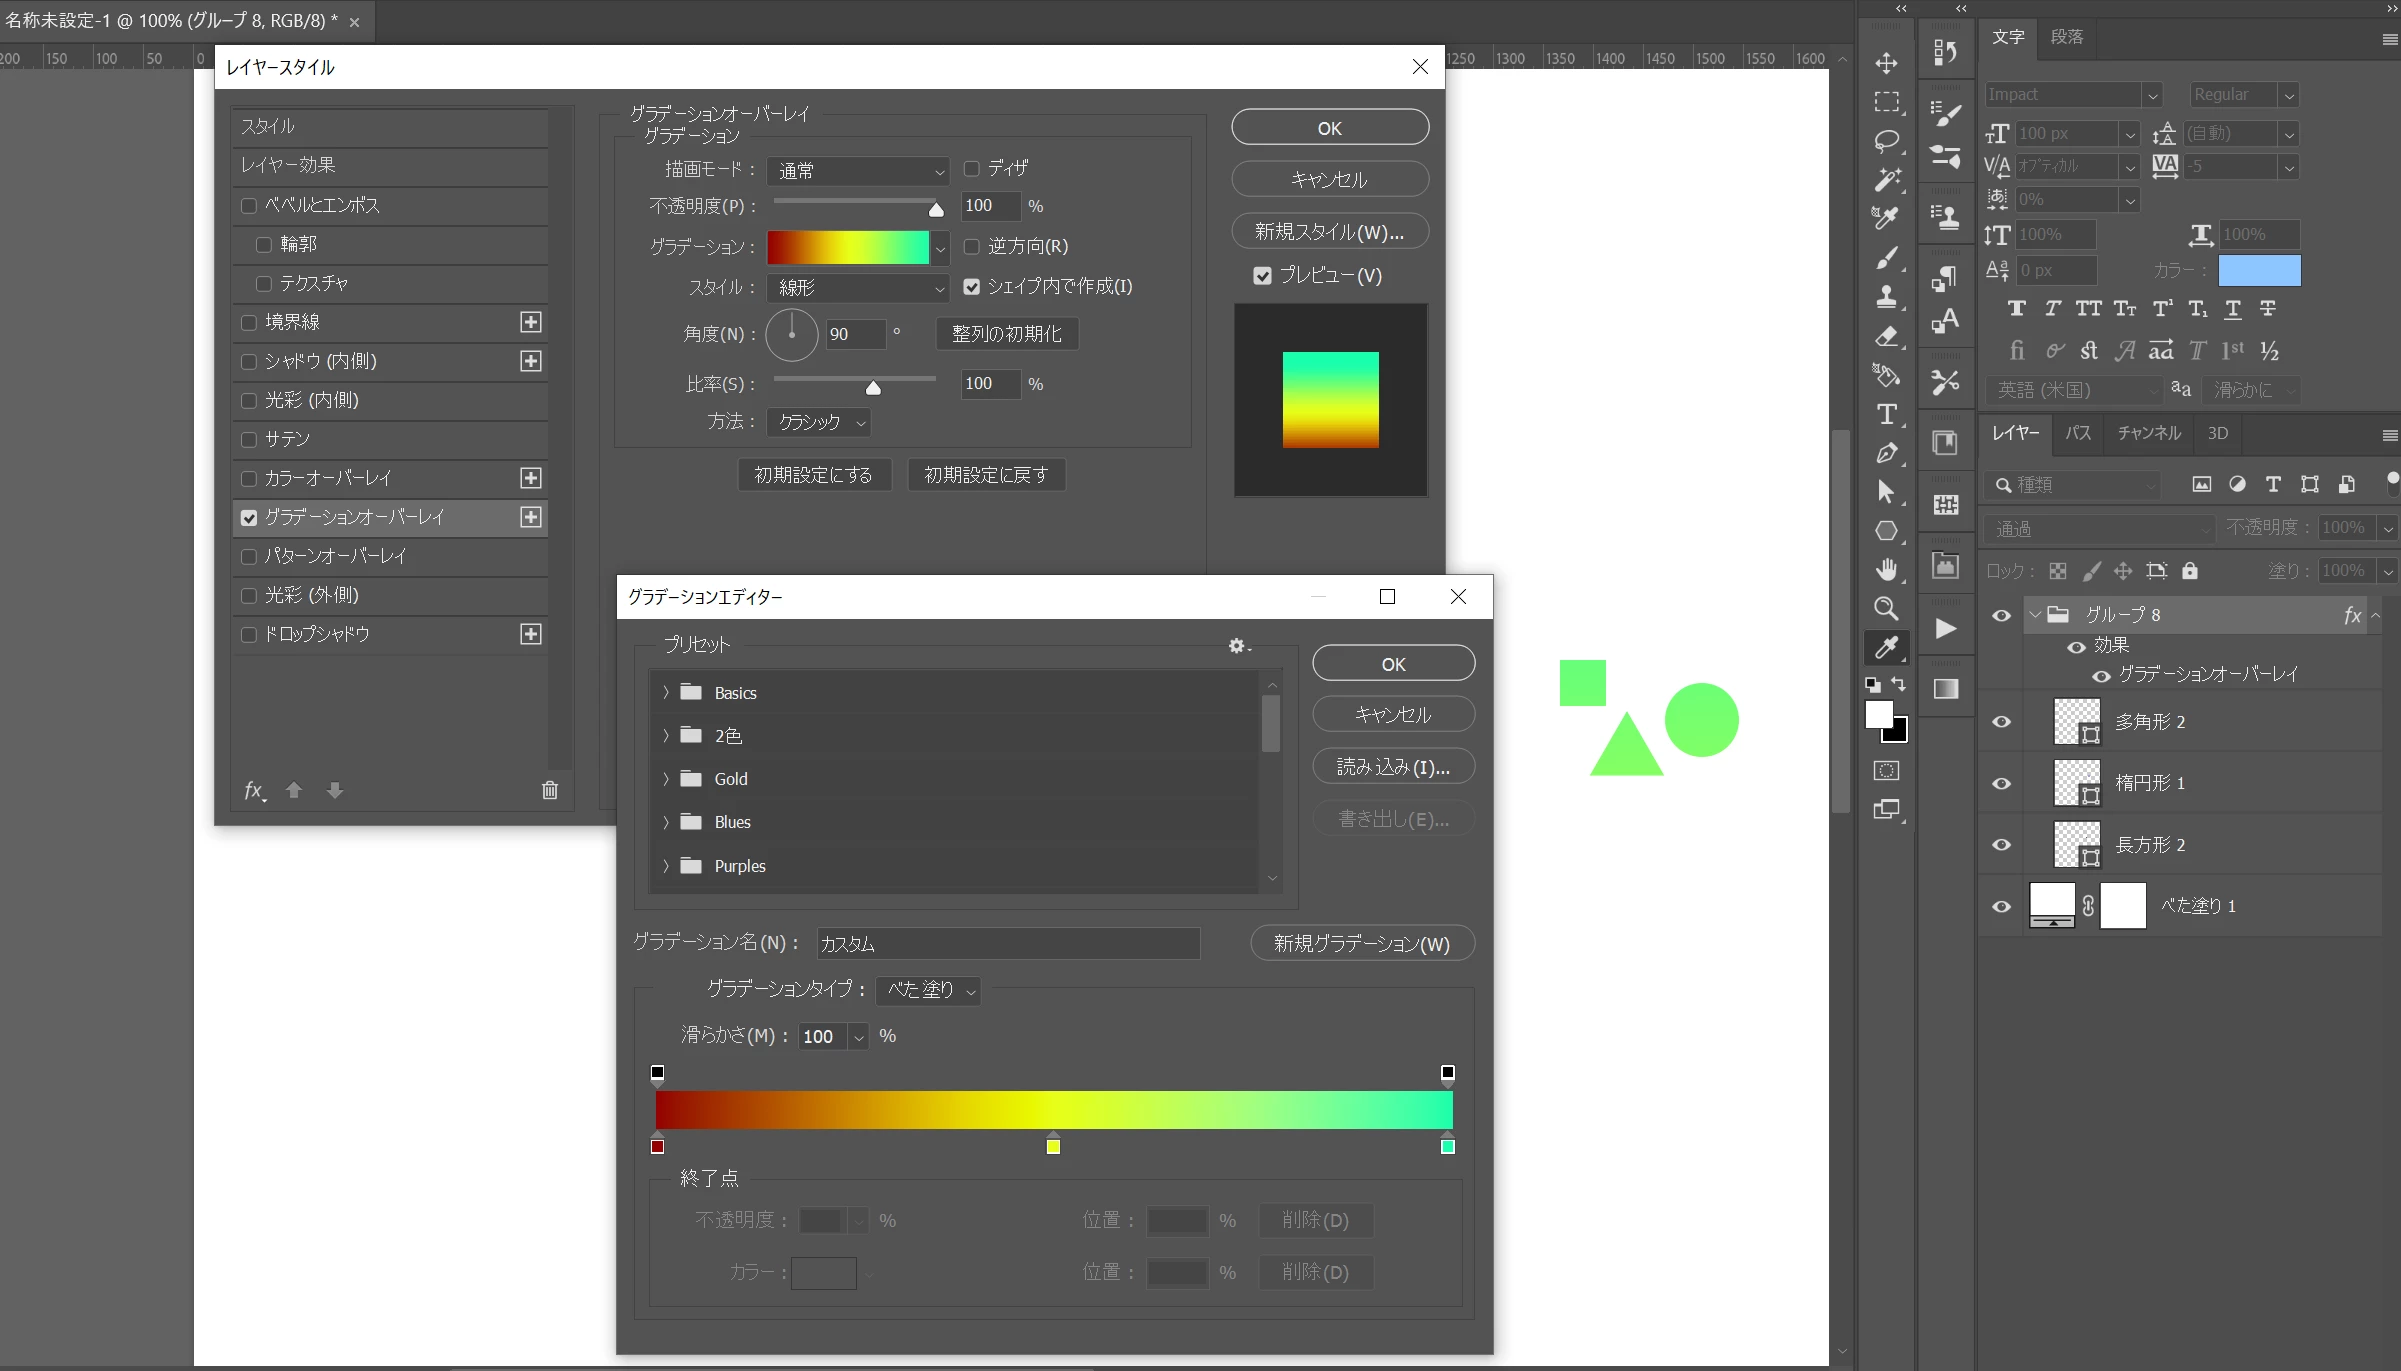2401x1371 pixels.
Task: Enable the Dither checkbox (ディザ)
Action: 971,168
